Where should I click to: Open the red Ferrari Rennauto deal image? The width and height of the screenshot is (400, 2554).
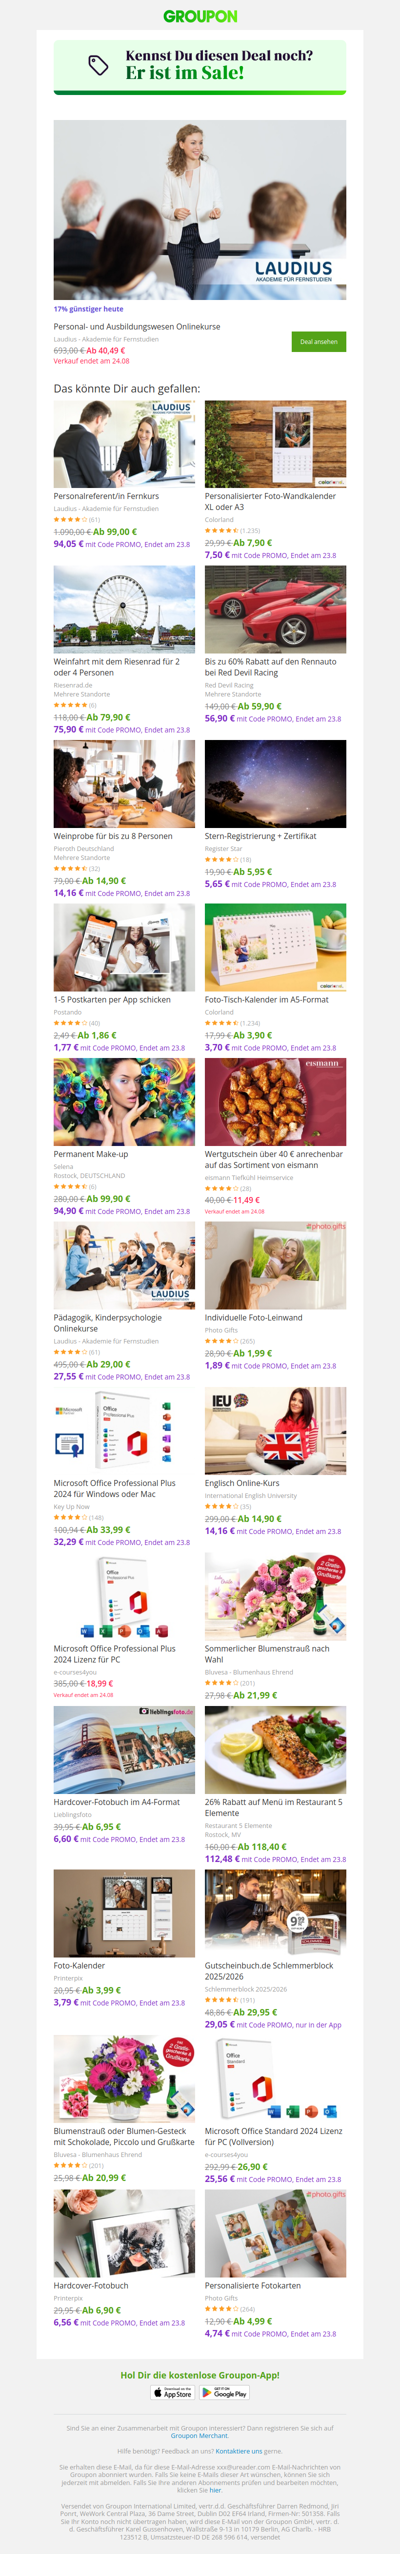(275, 609)
